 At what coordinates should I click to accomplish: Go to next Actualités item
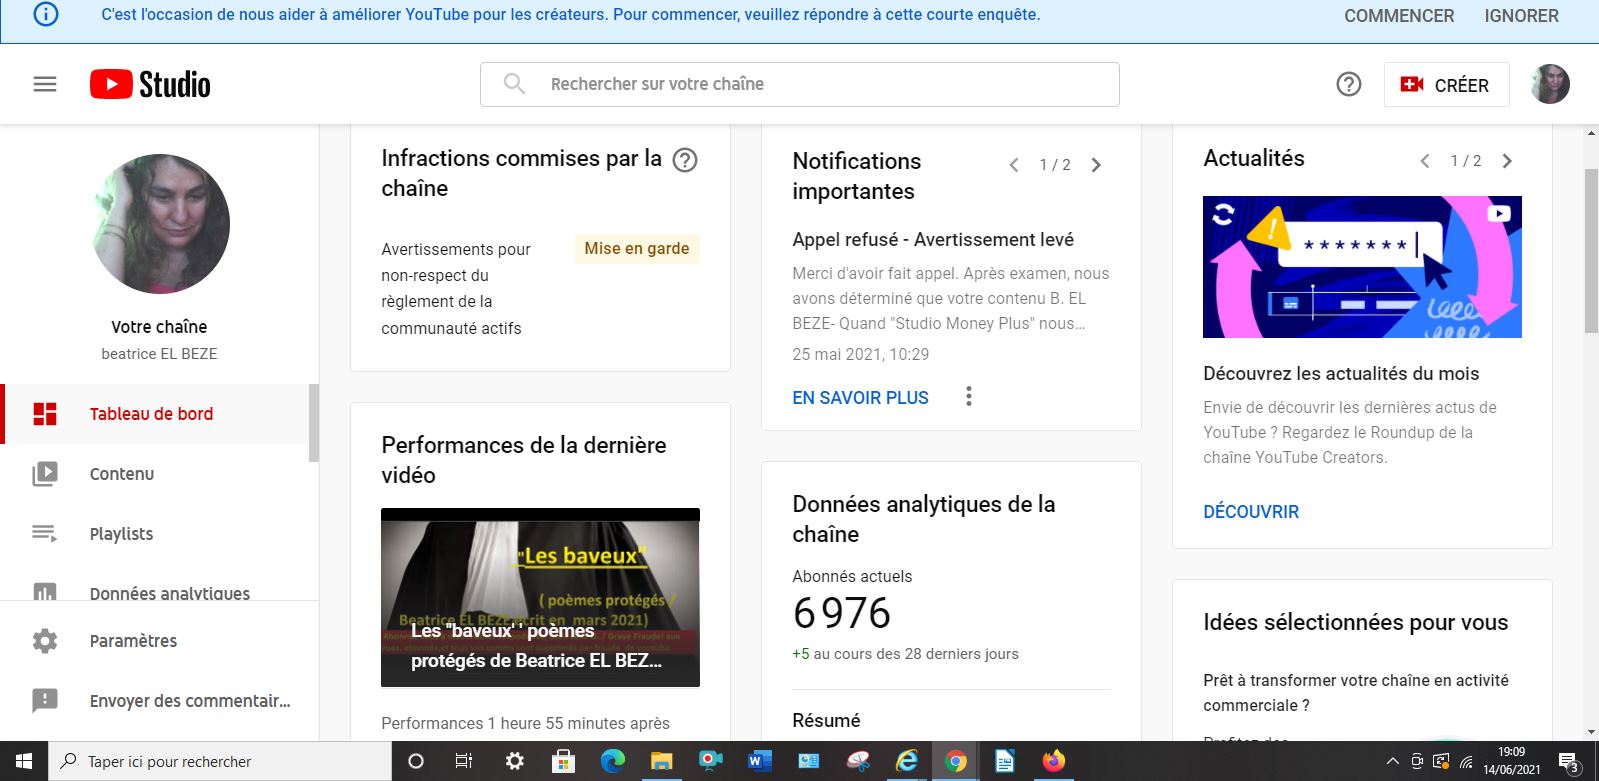pyautogui.click(x=1507, y=161)
